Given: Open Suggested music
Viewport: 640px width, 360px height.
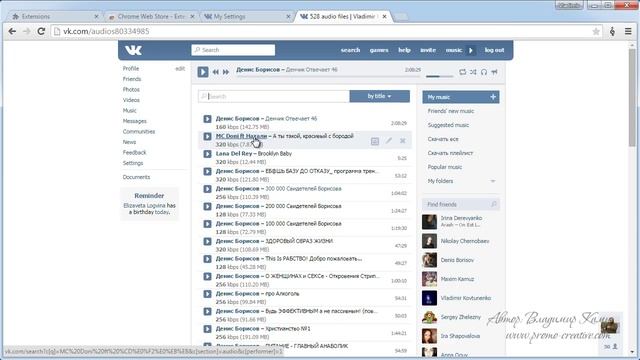Looking at the screenshot, I should point(448,125).
